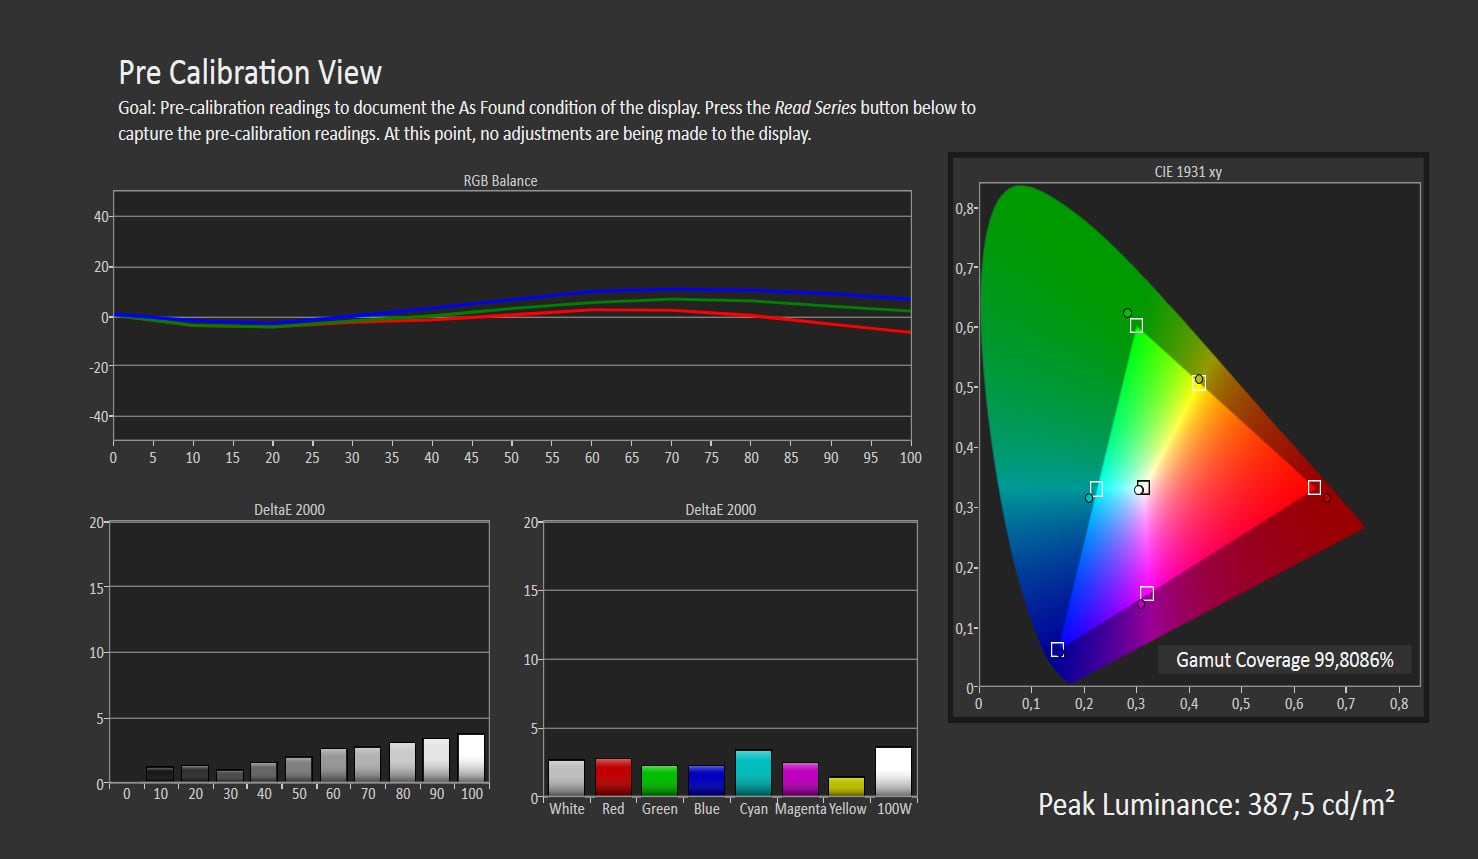Click the Gamut Coverage 99,8086% label

coord(1285,660)
